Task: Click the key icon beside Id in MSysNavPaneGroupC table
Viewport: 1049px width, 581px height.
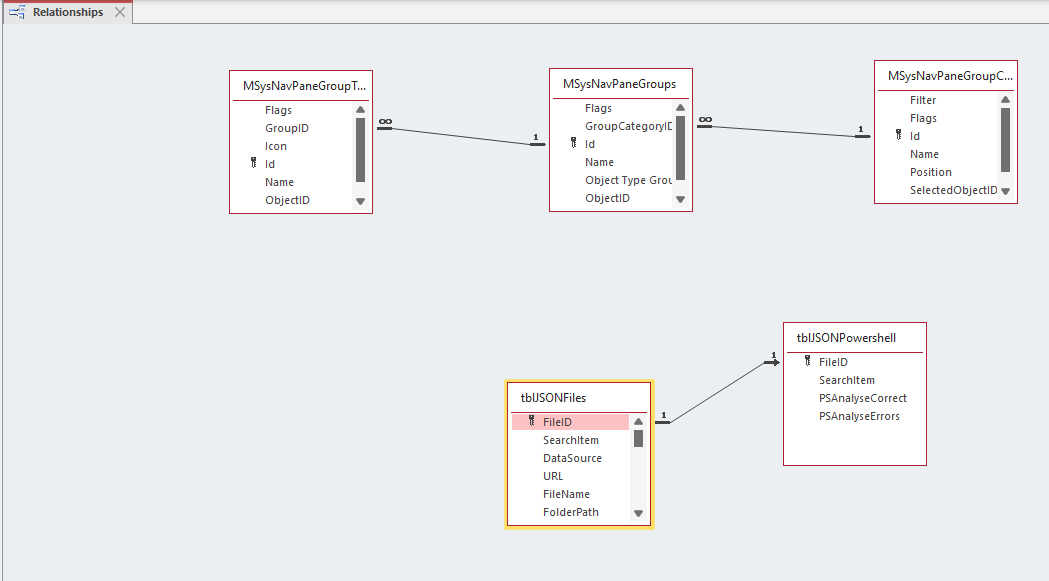Action: click(898, 135)
